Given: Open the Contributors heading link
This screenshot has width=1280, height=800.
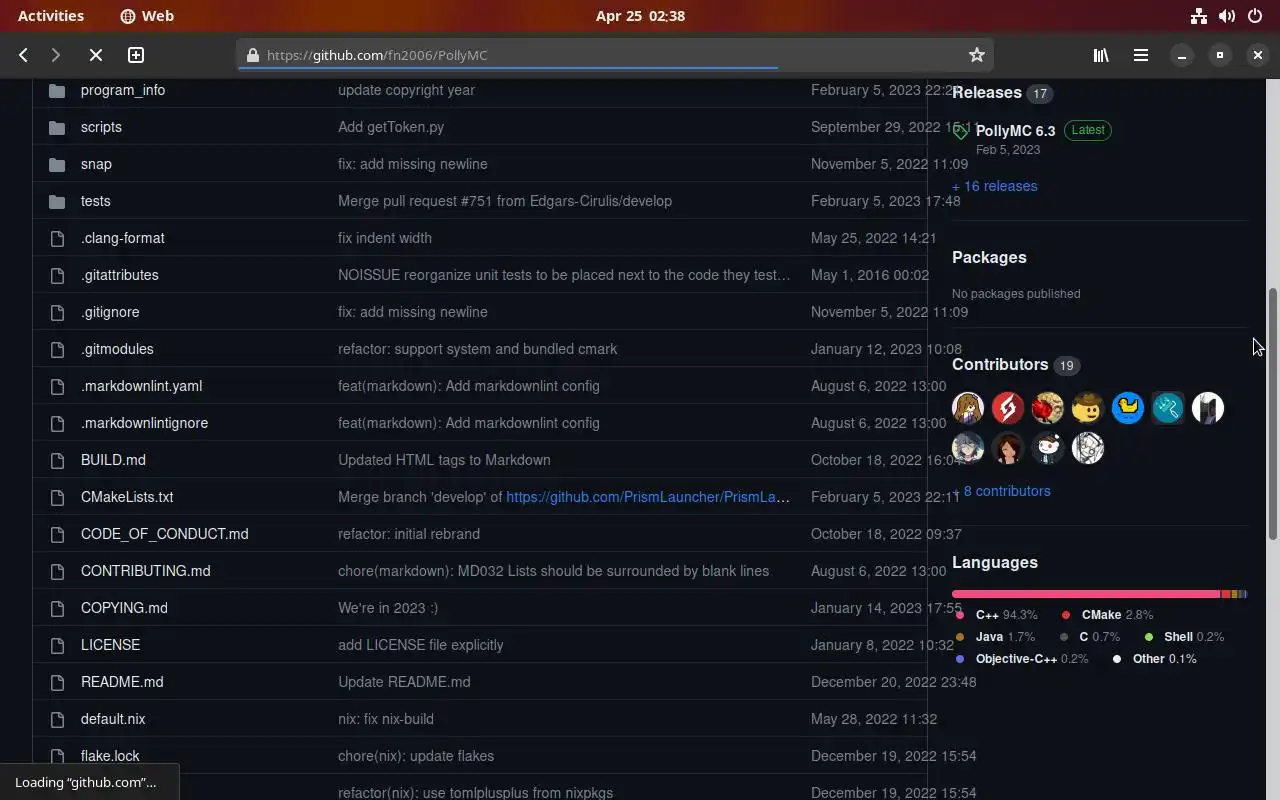Looking at the screenshot, I should coord(1000,364).
